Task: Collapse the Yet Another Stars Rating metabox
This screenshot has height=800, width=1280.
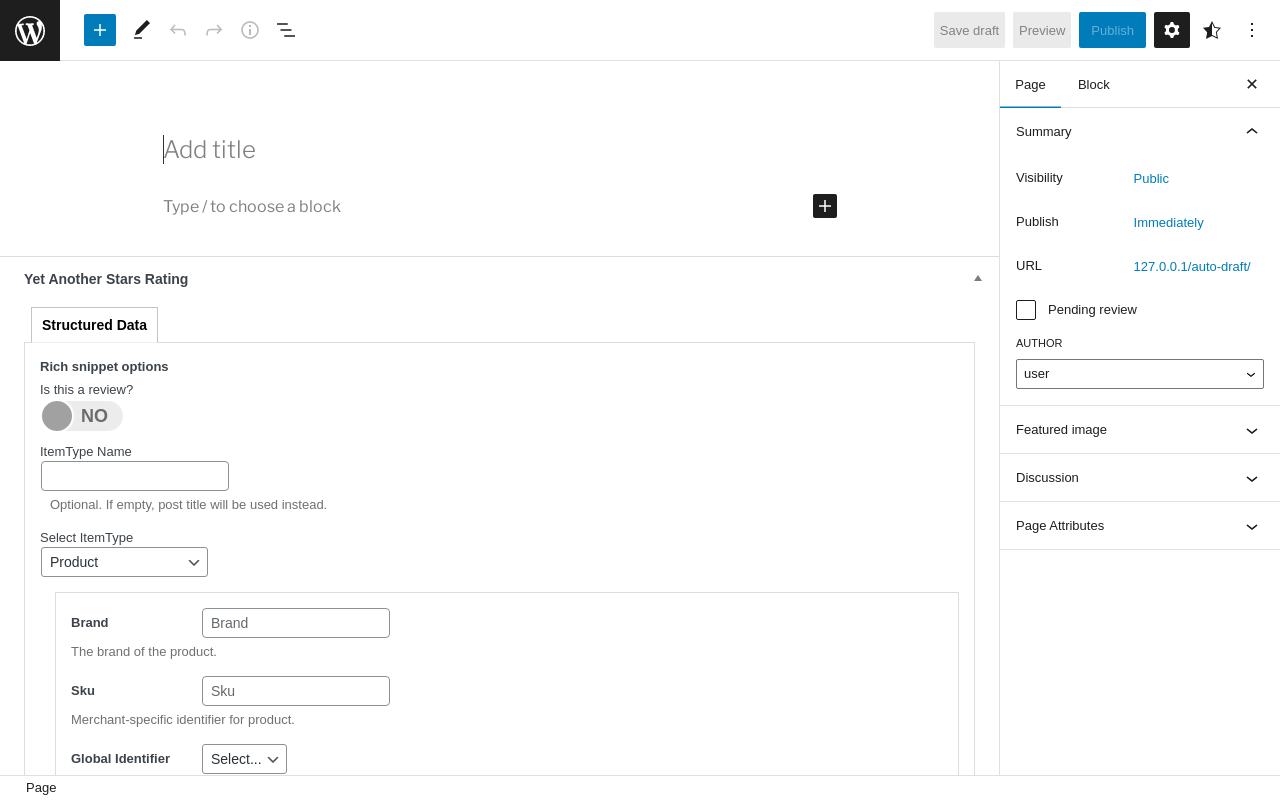Action: [978, 279]
